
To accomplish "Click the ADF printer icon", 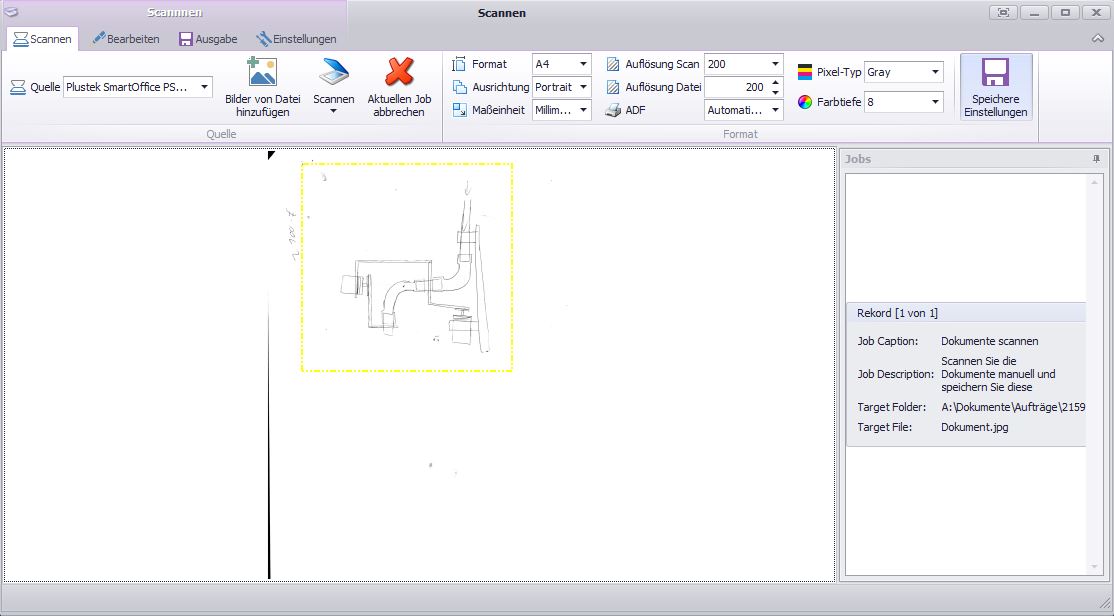I will [x=613, y=110].
